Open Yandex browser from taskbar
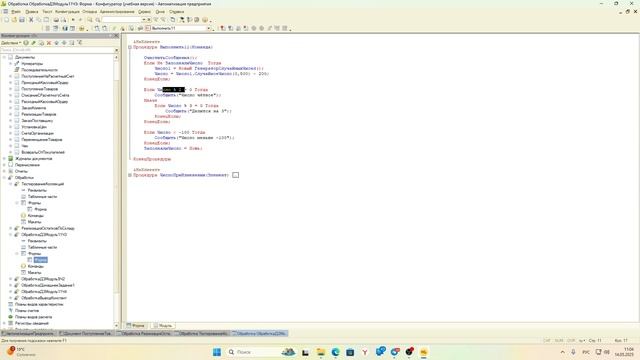Screen dimensions: 640x360 [x=365, y=352]
